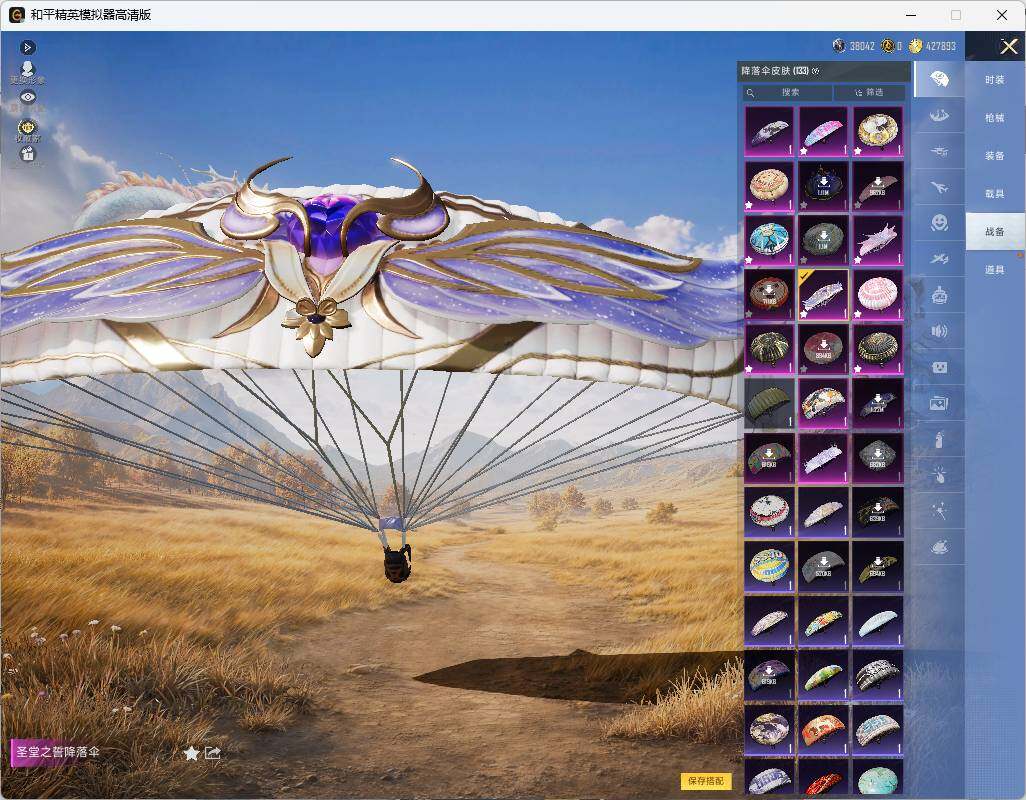Select the currently equipped checkmarked parachute
The height and width of the screenshot is (800, 1026).
(x=823, y=295)
